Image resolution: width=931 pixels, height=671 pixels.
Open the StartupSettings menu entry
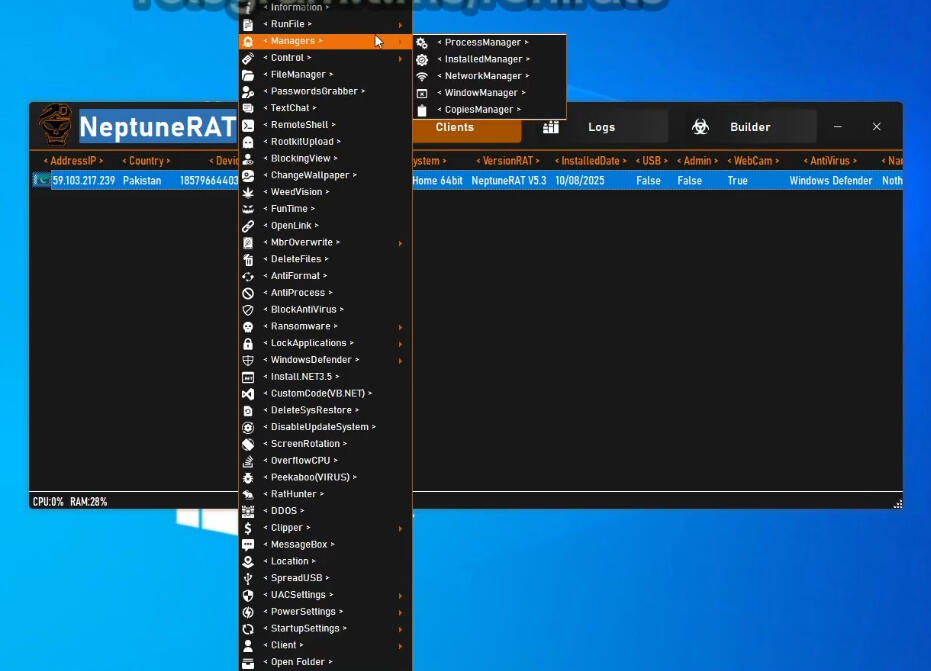[x=325, y=628]
